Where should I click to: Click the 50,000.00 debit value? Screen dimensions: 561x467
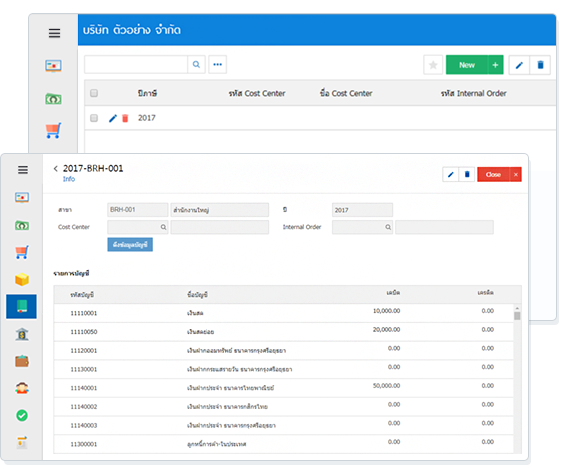(x=386, y=385)
